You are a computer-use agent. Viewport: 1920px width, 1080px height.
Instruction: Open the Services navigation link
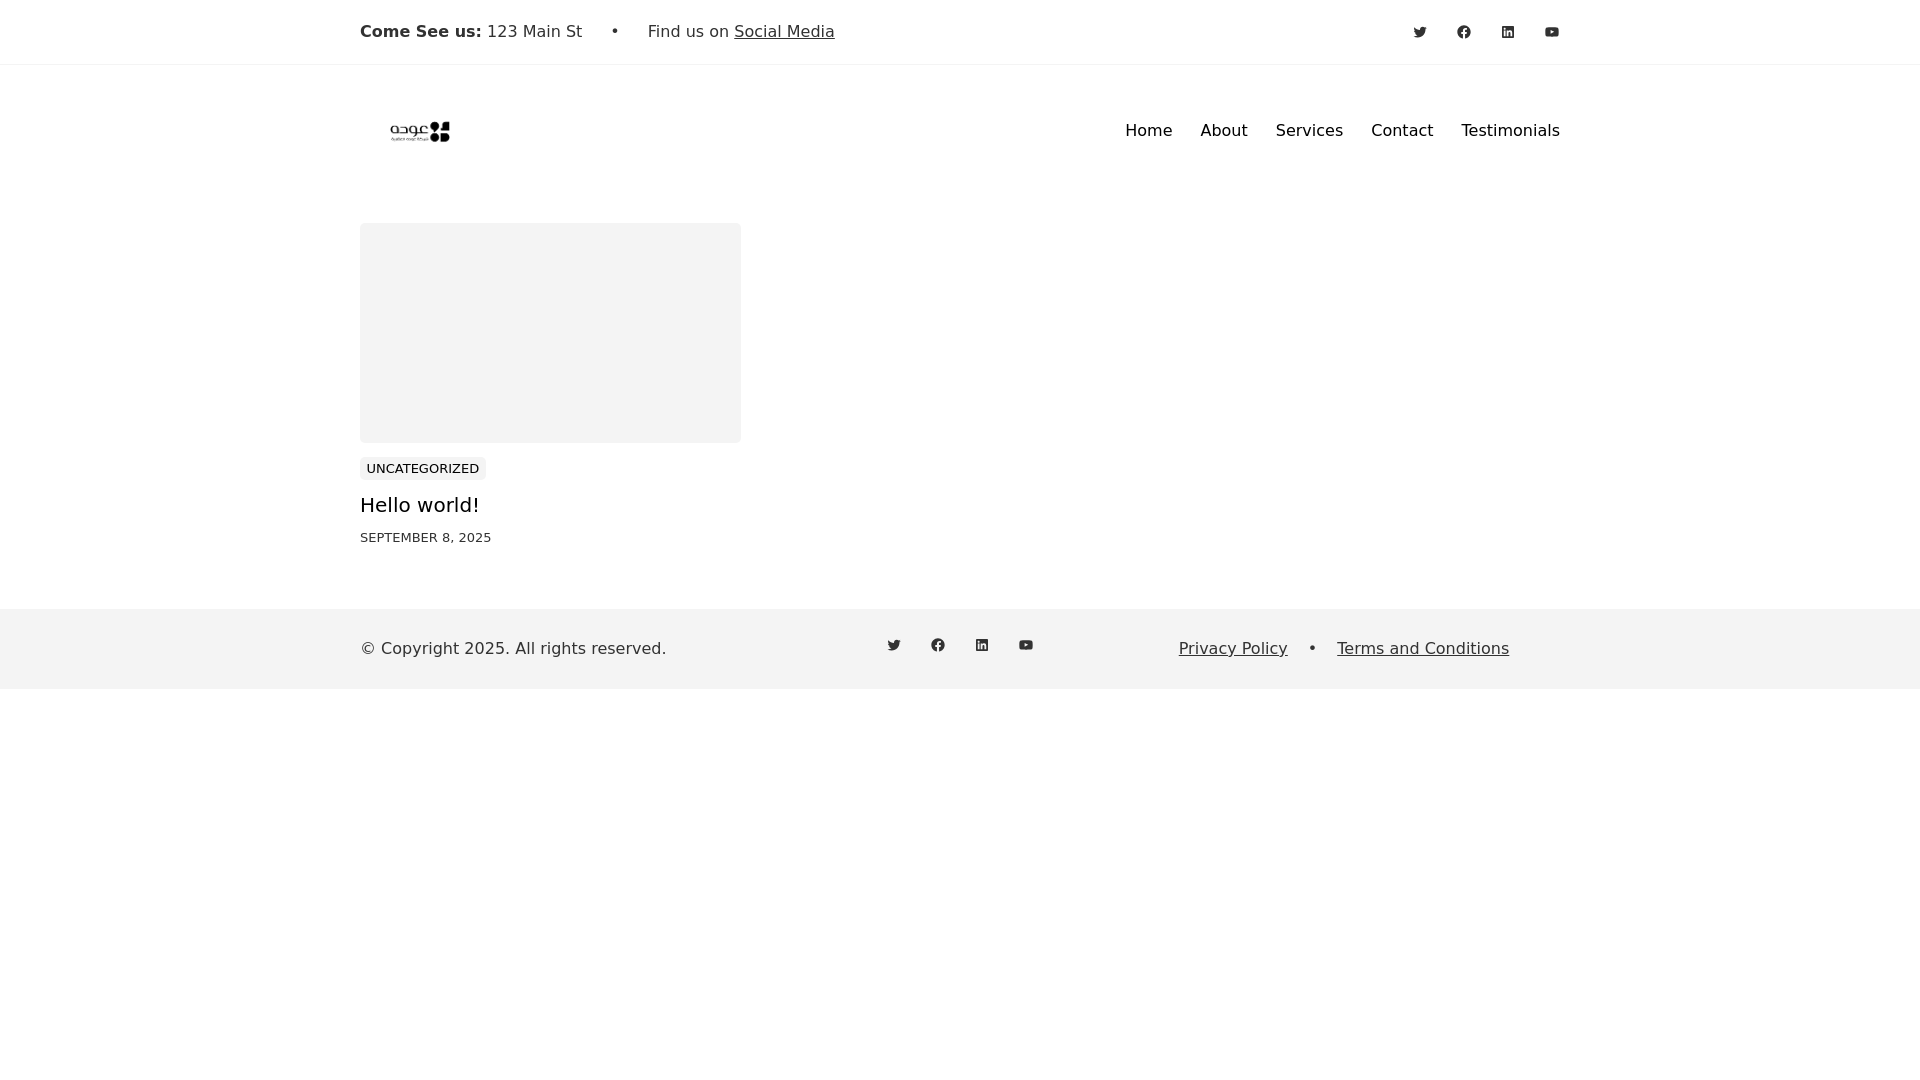1309,131
